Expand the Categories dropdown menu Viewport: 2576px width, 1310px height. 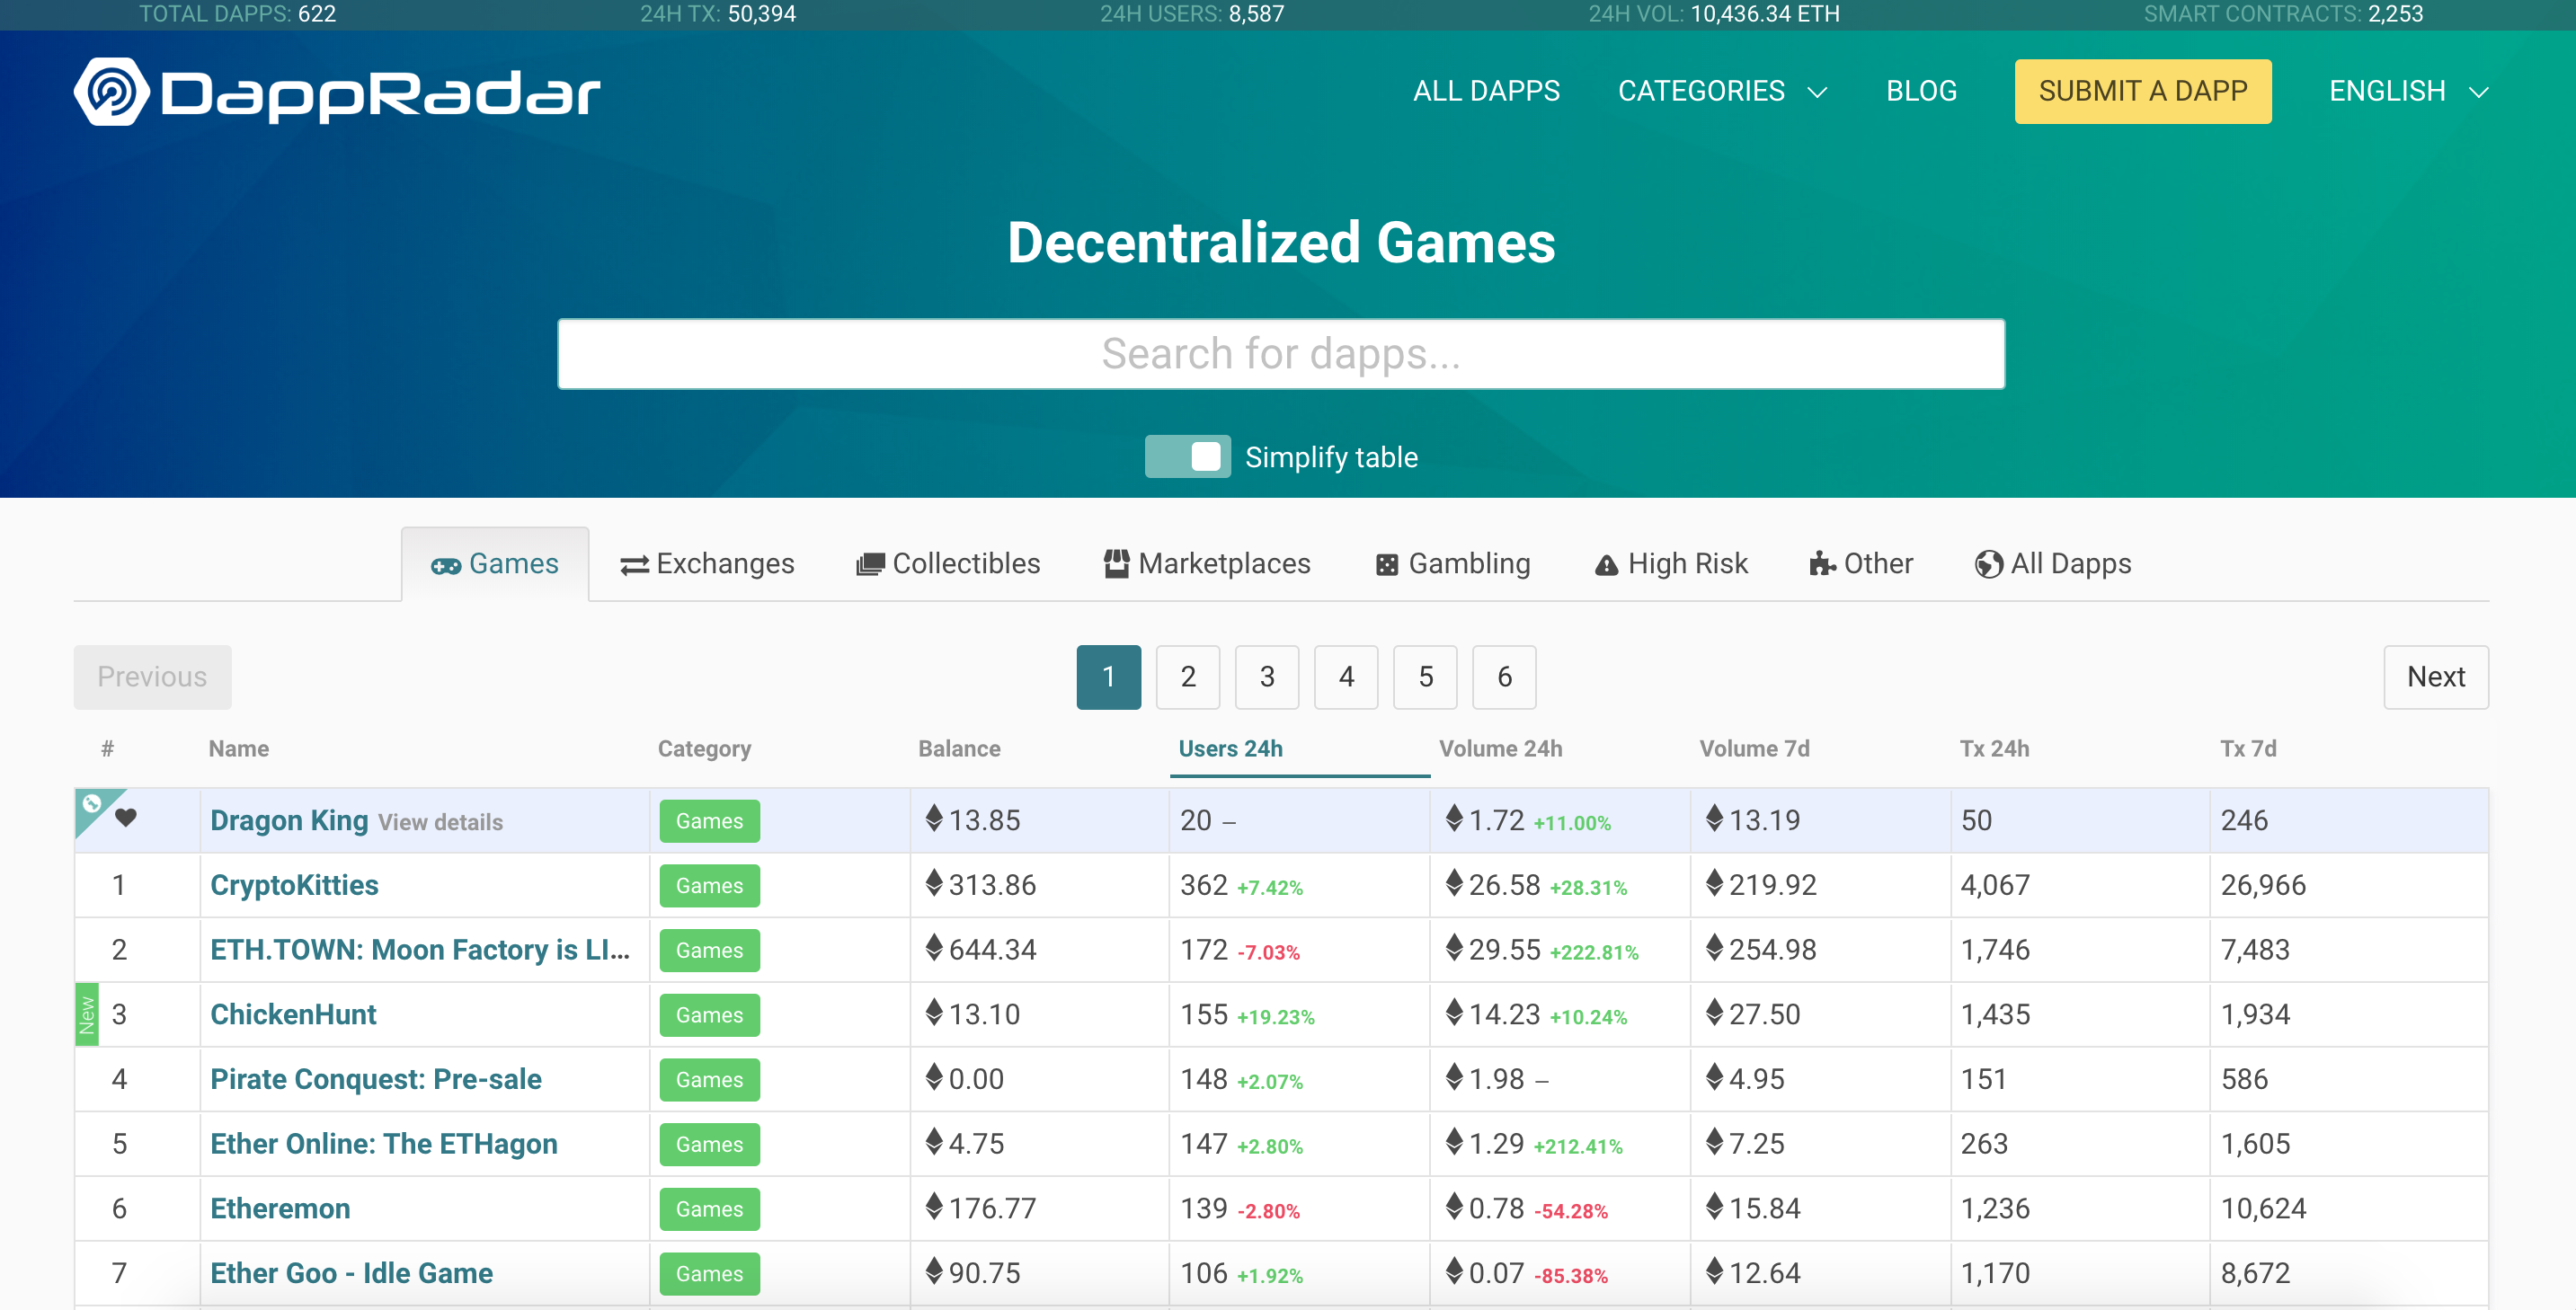point(1722,92)
